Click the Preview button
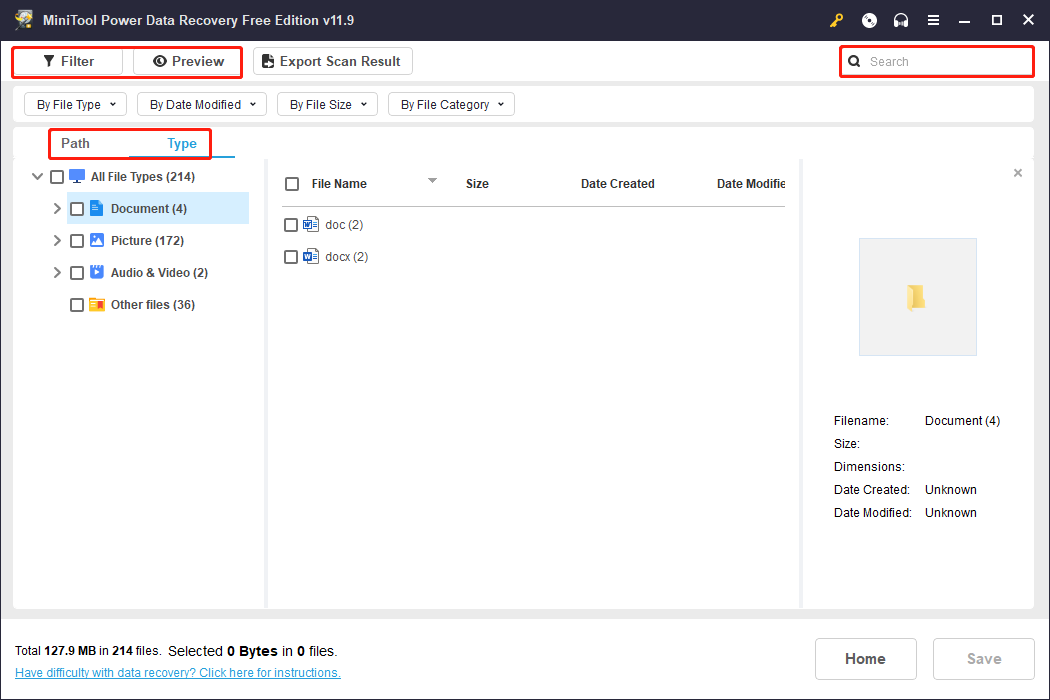1050x700 pixels. (x=188, y=61)
